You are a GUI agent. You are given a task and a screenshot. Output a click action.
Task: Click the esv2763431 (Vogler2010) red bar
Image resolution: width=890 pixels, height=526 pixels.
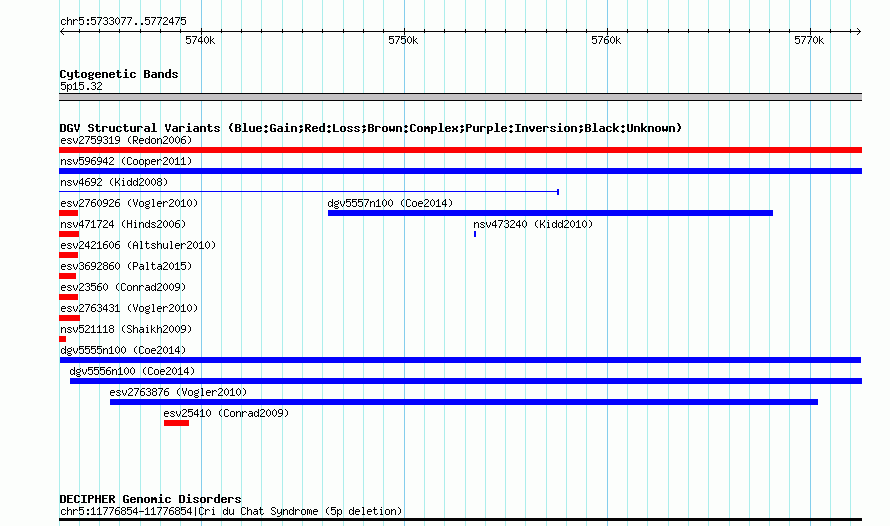pos(69,318)
